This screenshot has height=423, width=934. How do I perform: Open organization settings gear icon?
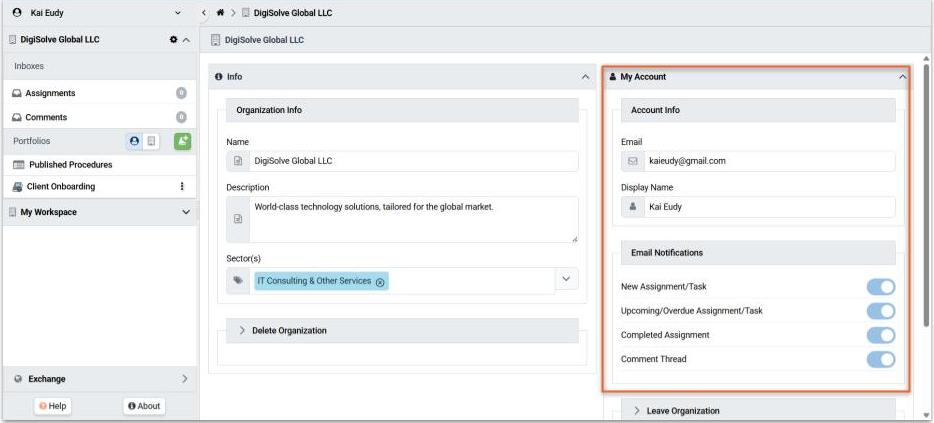tap(172, 40)
